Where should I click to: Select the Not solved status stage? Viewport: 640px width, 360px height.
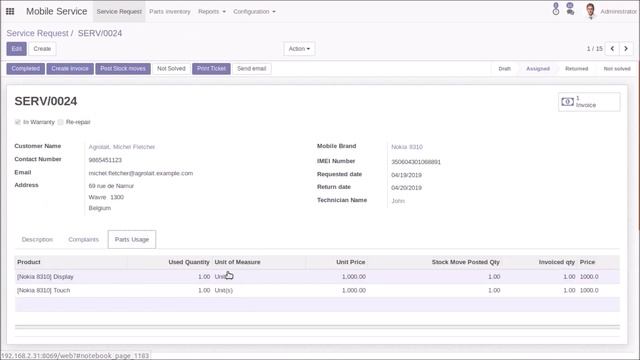(617, 69)
